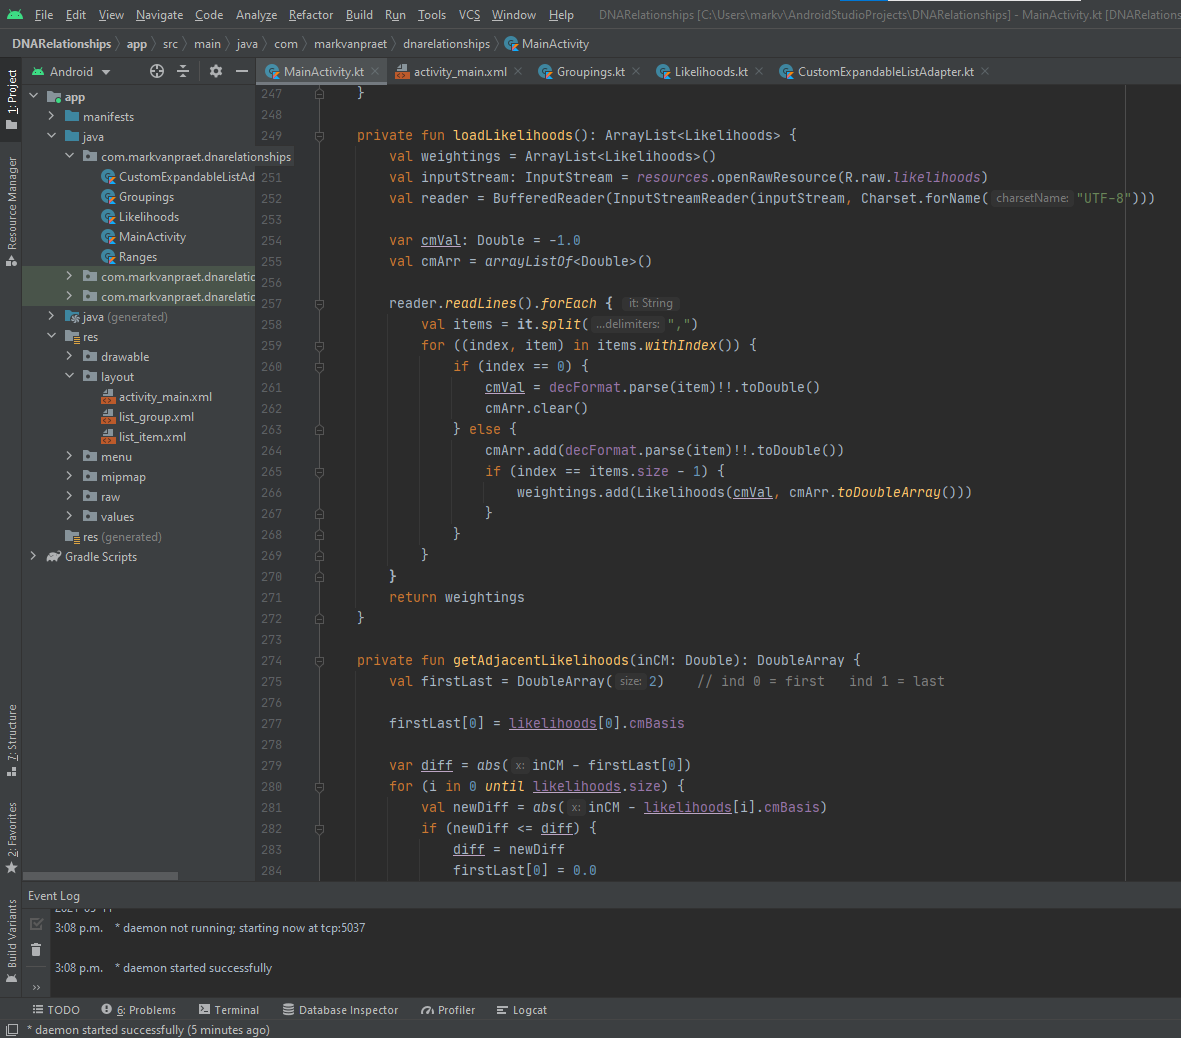Collapse all project tree nodes icon
Image resolution: width=1181 pixels, height=1038 pixels.
tap(183, 71)
